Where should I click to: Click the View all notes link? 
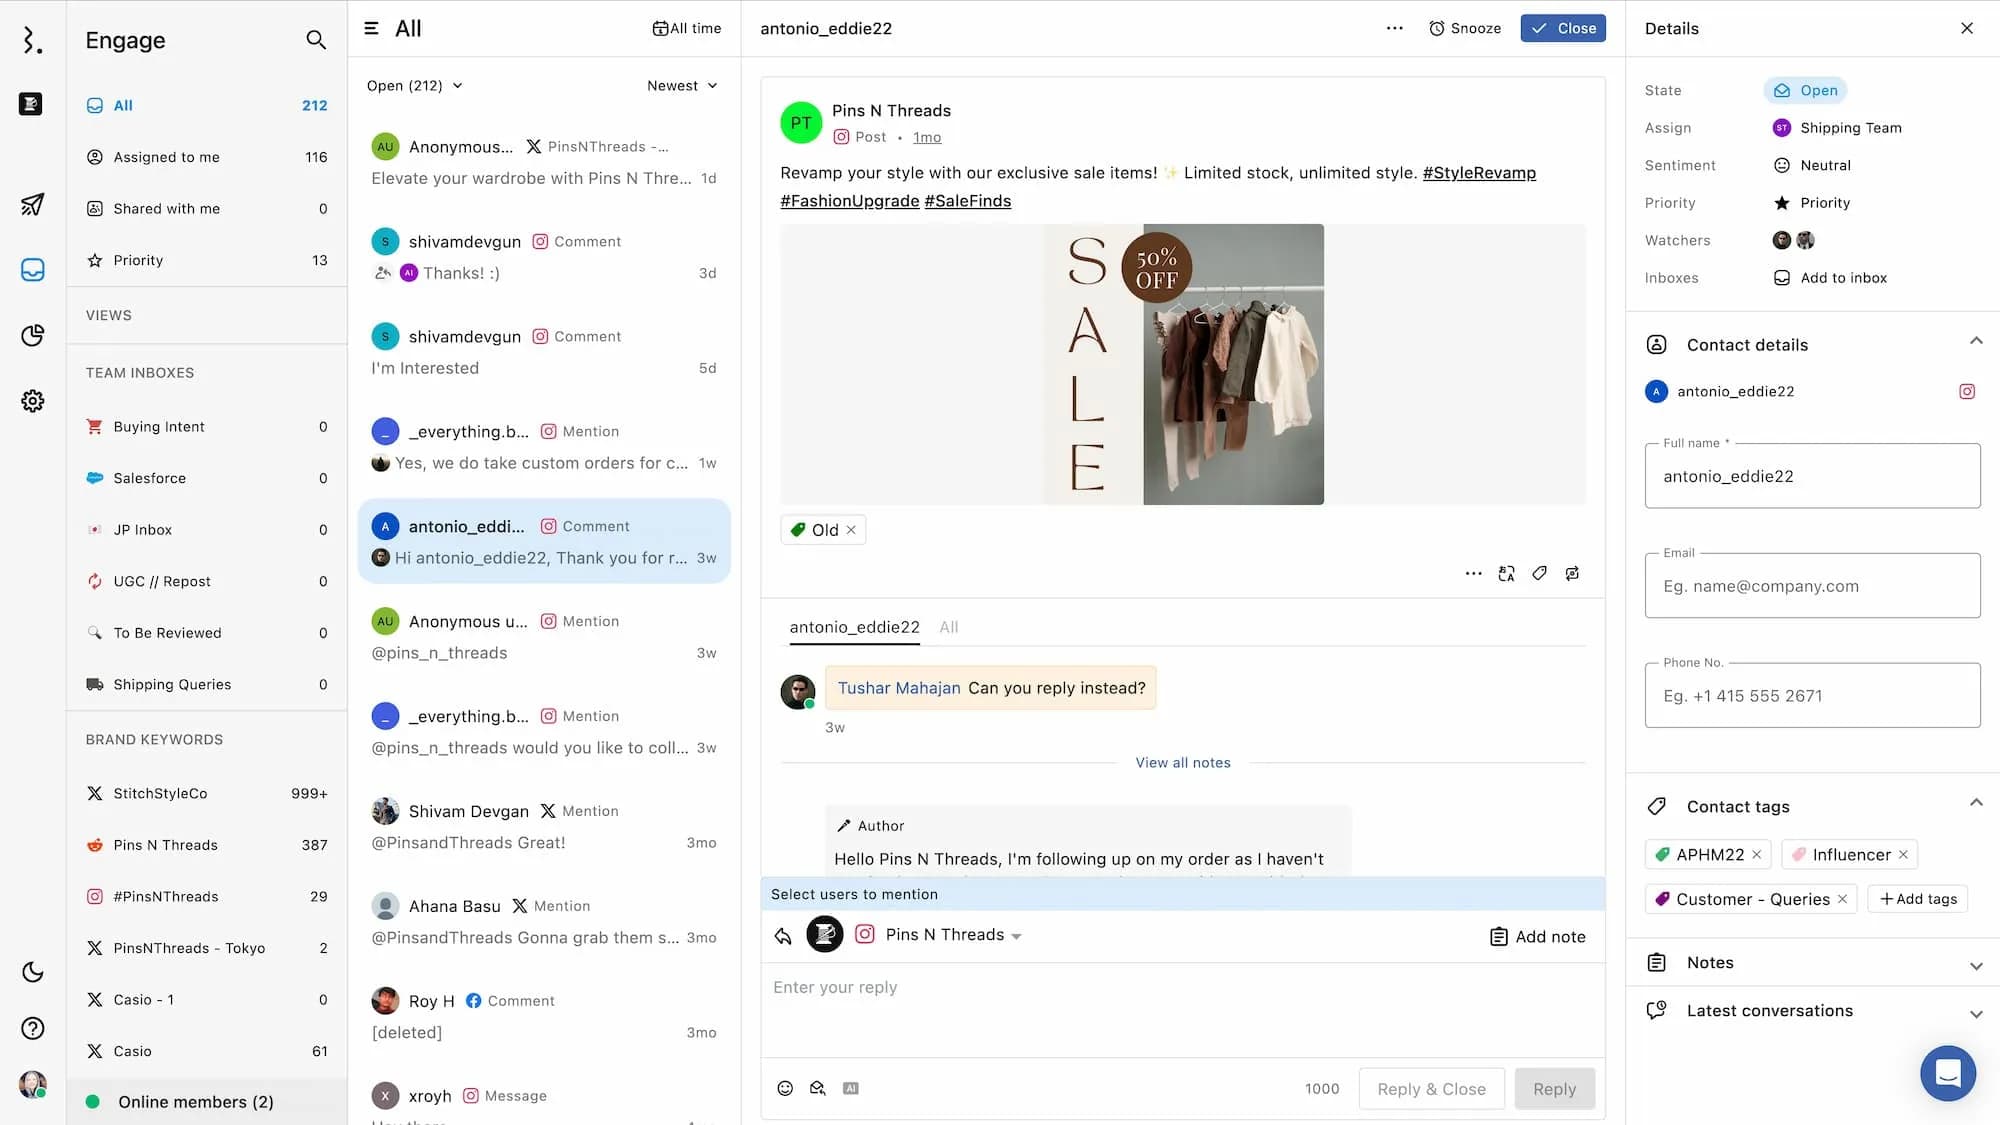point(1183,762)
